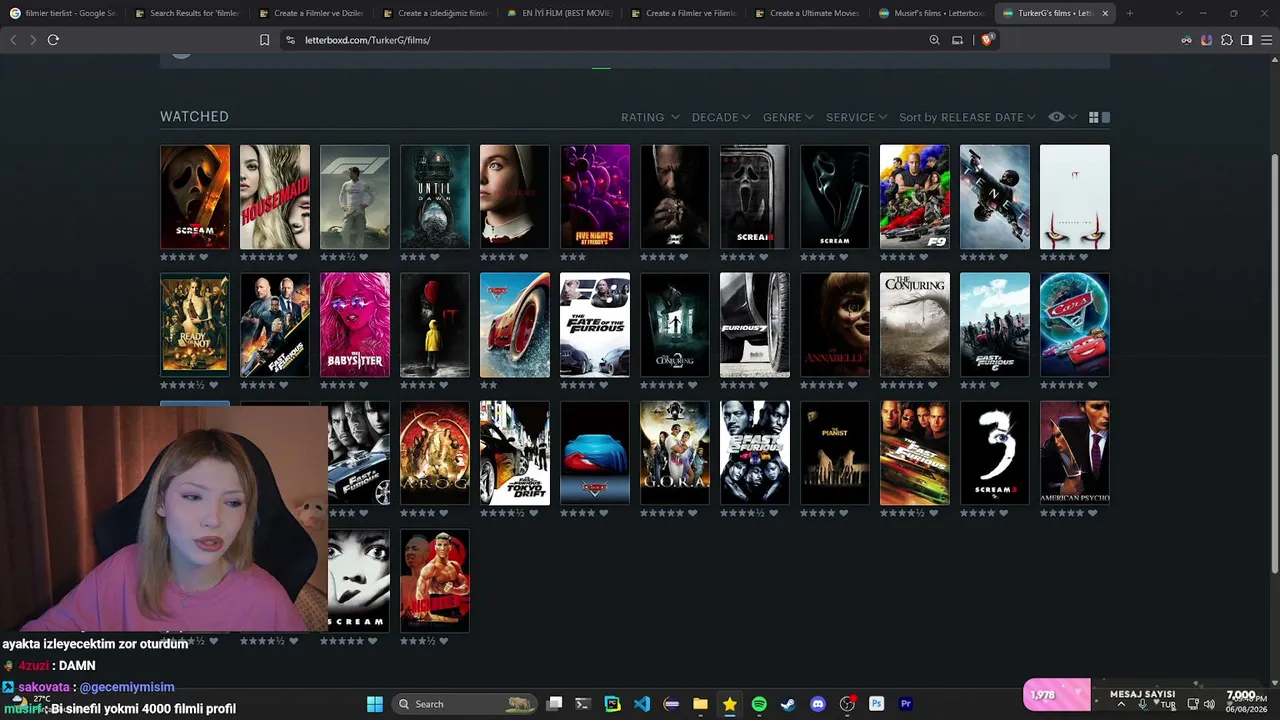1280x720 pixels.
Task: Switch to poster grid view
Action: (x=1093, y=117)
